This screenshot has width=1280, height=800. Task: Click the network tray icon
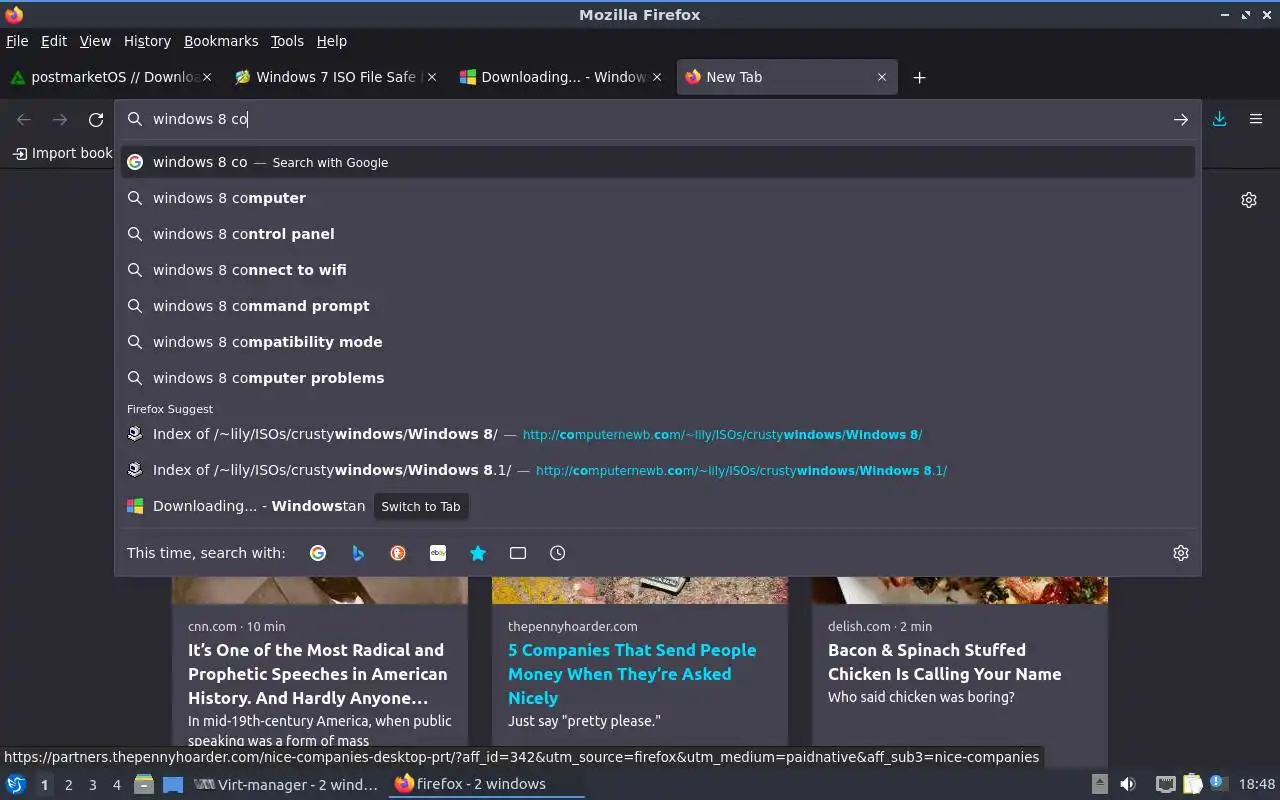pos(1165,784)
